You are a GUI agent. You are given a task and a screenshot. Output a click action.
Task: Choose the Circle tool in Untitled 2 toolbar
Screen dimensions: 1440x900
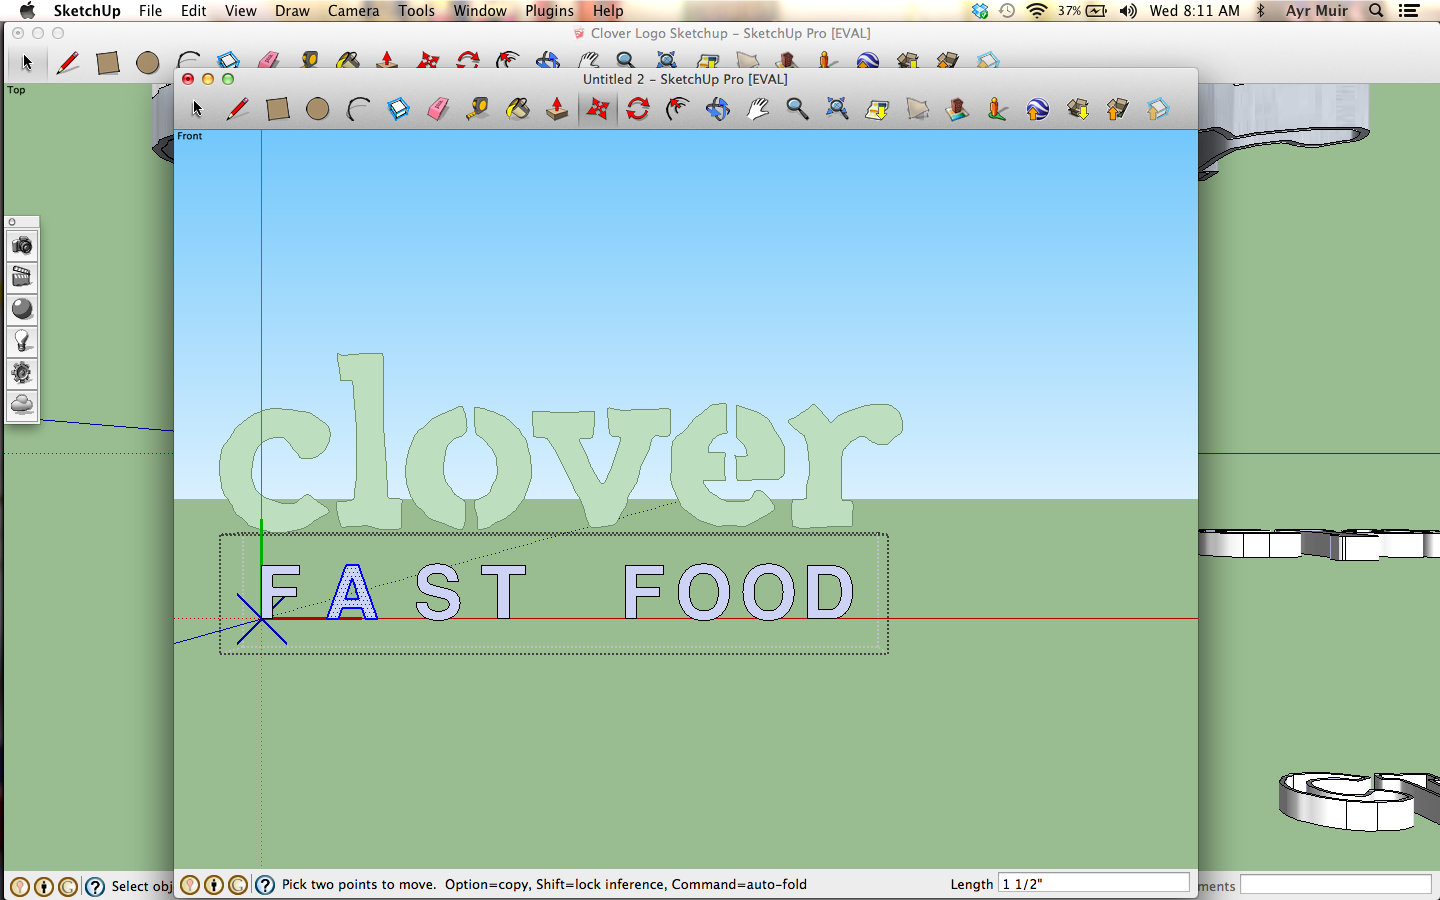tap(317, 109)
